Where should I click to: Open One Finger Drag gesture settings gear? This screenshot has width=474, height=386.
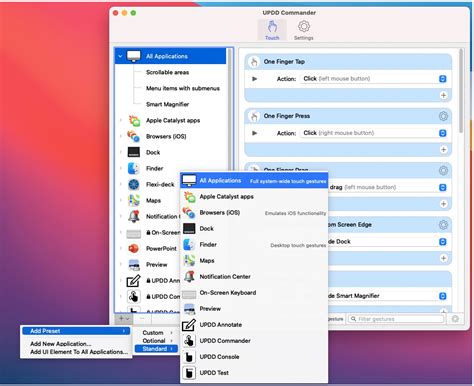(x=443, y=170)
